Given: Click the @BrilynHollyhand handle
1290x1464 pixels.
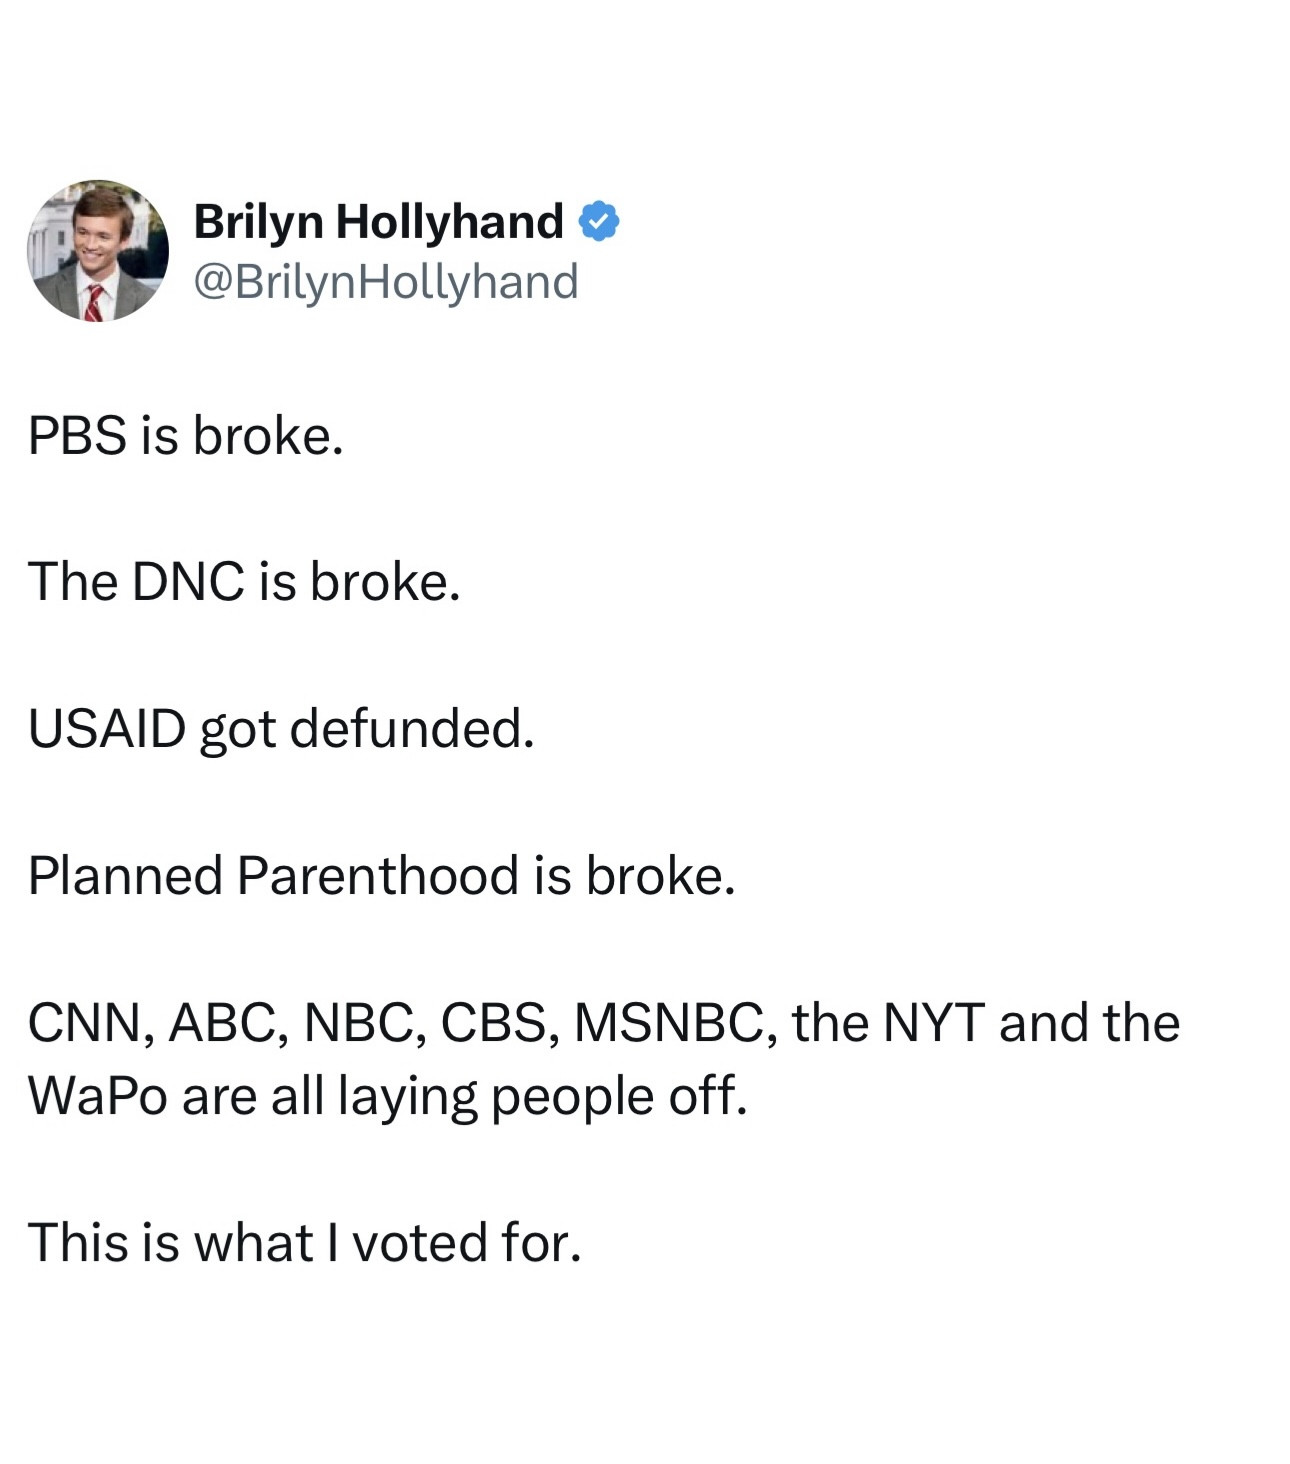Looking at the screenshot, I should pos(385,281).
